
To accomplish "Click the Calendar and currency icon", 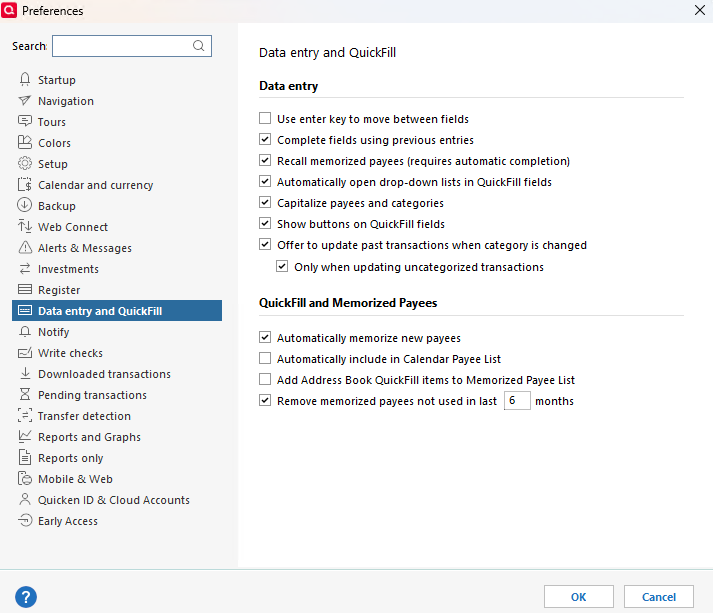I will coord(25,185).
